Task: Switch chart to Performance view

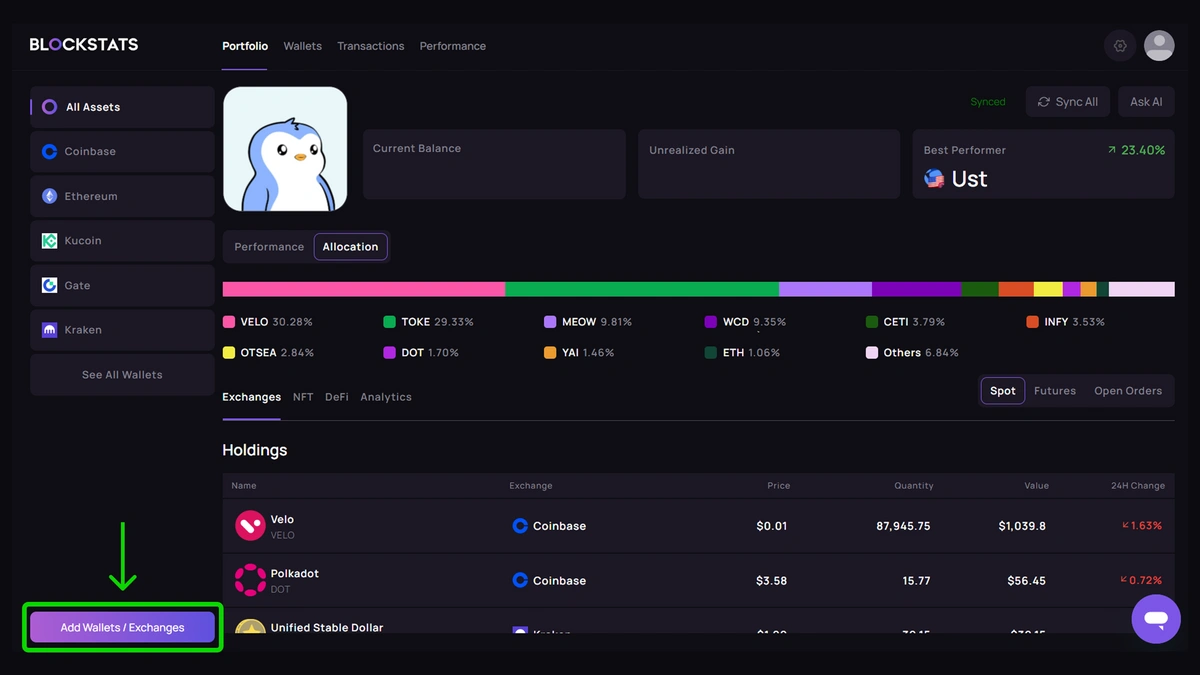Action: (x=269, y=247)
